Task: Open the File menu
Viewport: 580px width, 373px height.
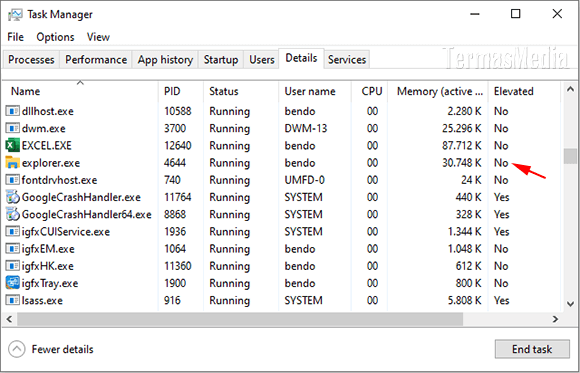Action: point(16,37)
